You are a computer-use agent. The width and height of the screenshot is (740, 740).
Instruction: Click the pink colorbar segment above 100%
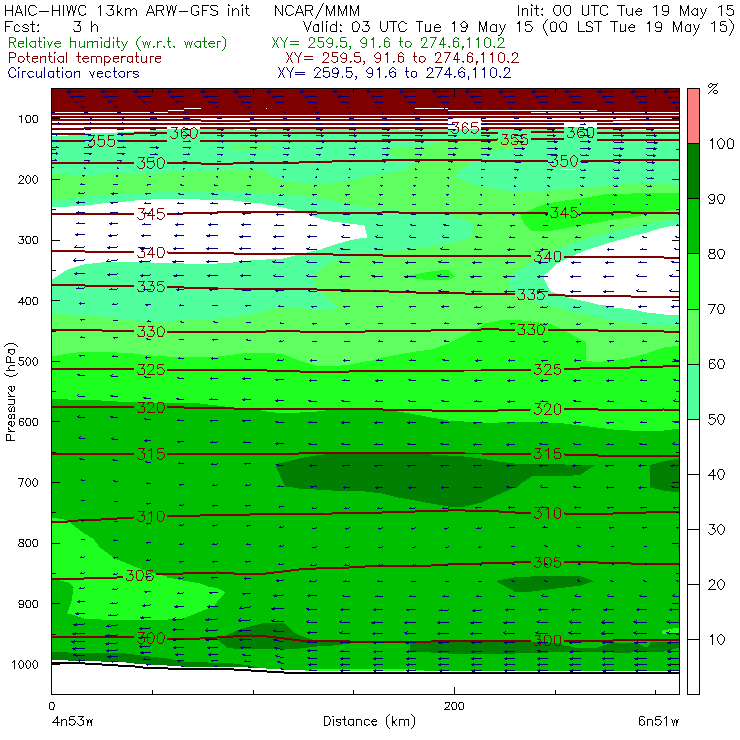pyautogui.click(x=693, y=116)
